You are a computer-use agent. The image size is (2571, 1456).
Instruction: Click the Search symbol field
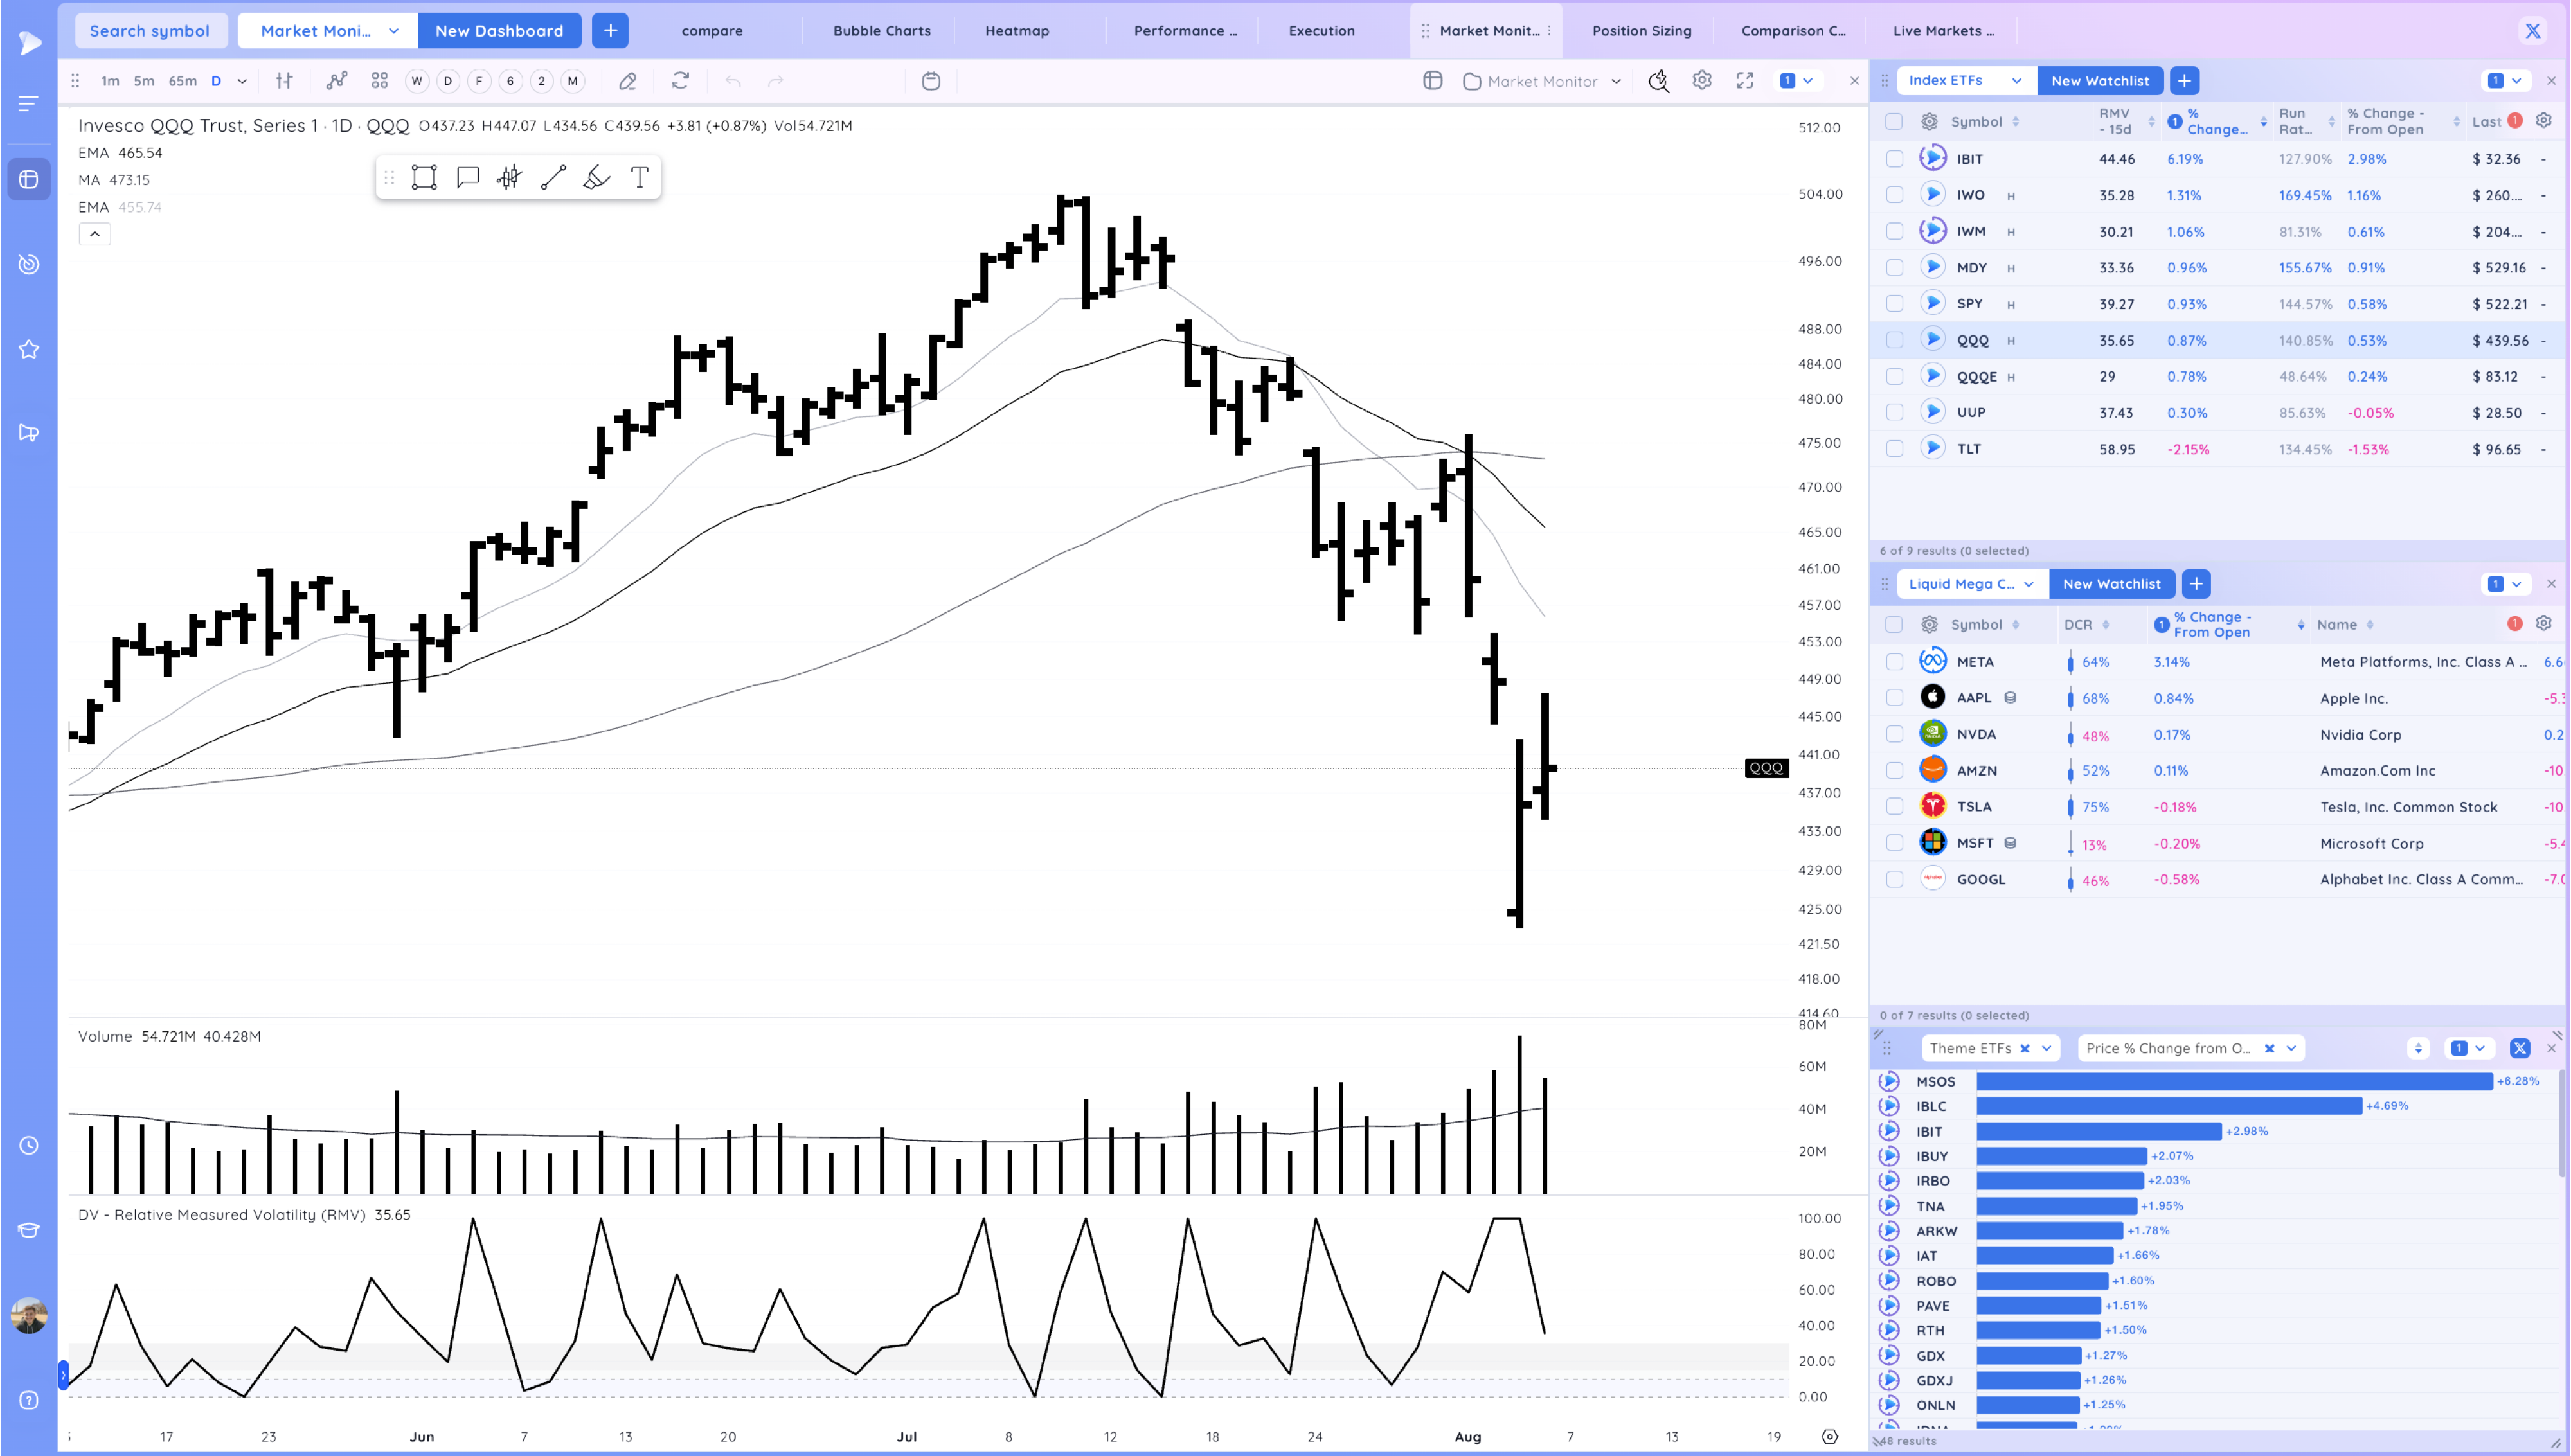(x=150, y=31)
